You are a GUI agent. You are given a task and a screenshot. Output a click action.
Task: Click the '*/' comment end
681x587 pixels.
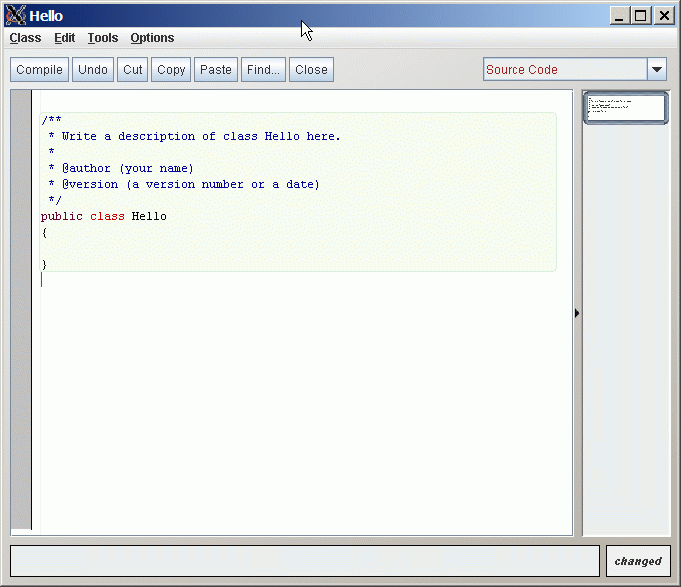(55, 200)
